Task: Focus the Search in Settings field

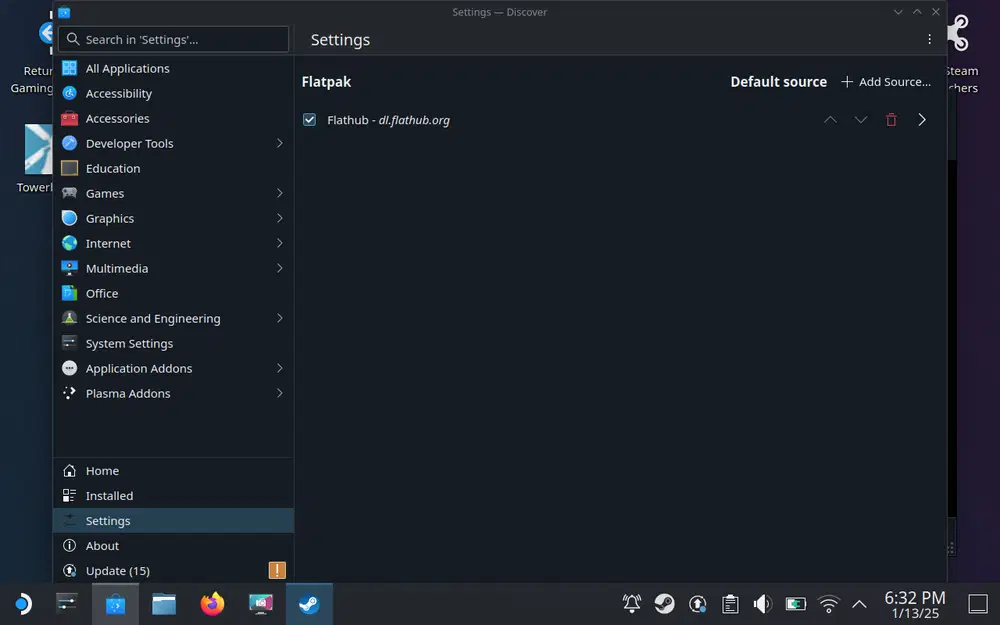Action: (x=173, y=40)
